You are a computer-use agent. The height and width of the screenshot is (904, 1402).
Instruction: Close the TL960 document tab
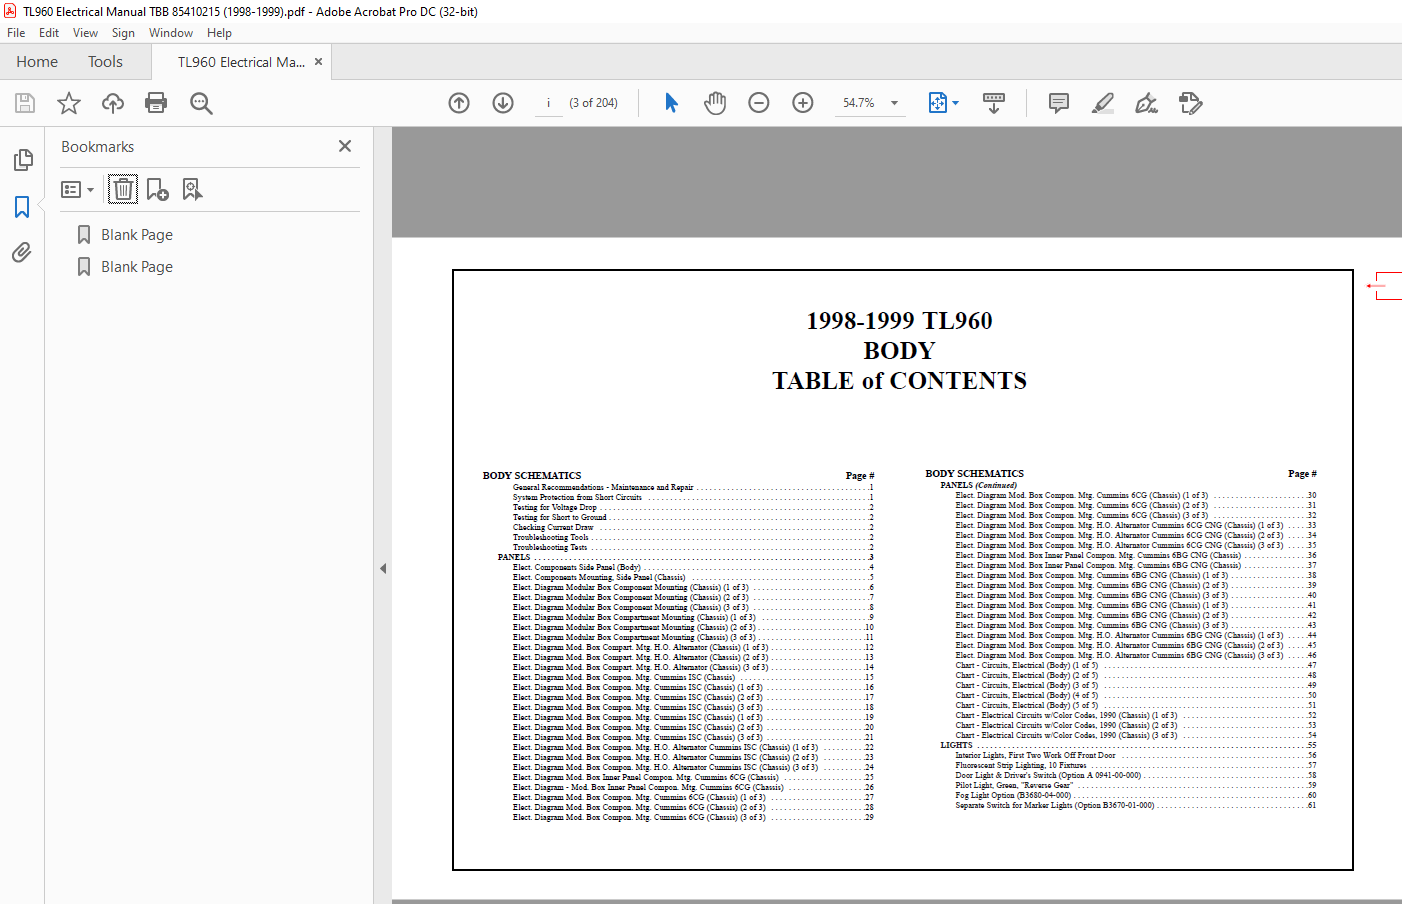(318, 62)
